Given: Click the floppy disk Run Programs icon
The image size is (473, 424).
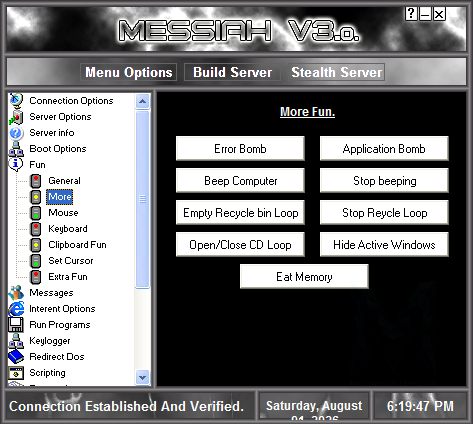Looking at the screenshot, I should pyautogui.click(x=16, y=325).
